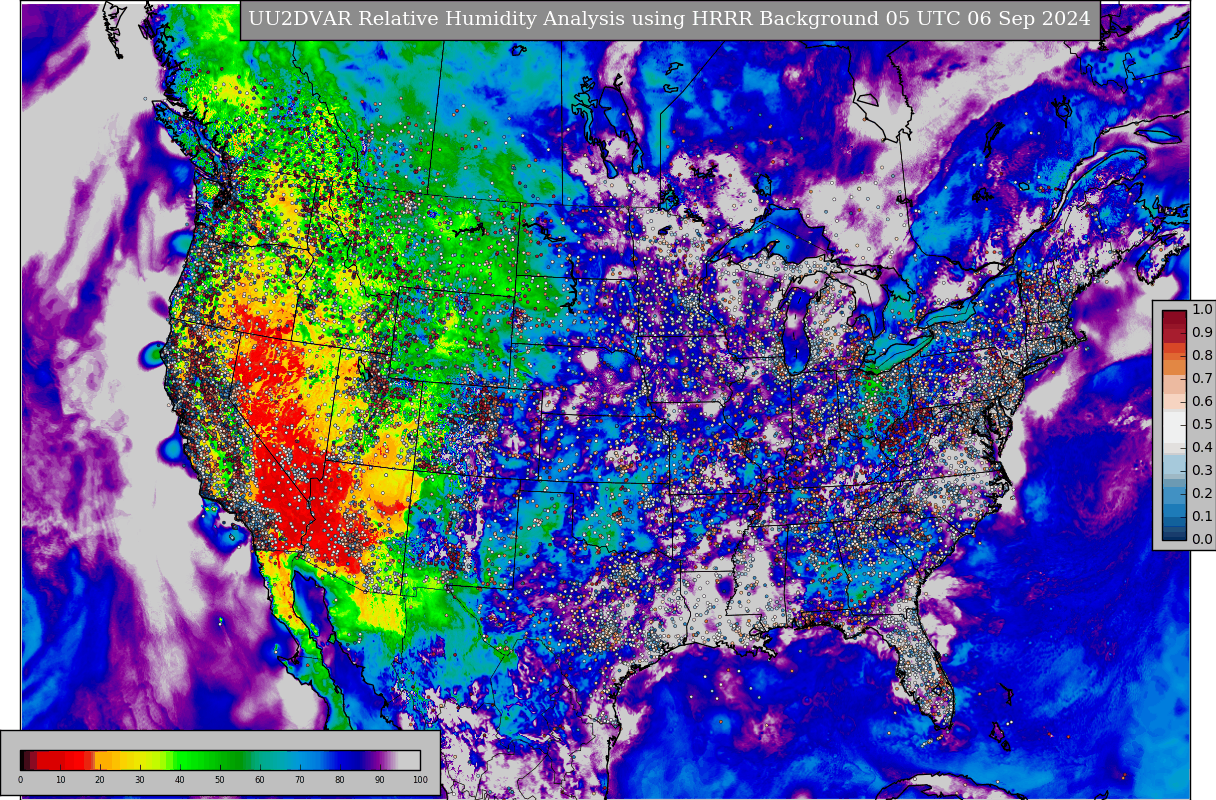Click the 0.6 label on right colorbar
This screenshot has height=800, width=1216.
coord(1202,402)
